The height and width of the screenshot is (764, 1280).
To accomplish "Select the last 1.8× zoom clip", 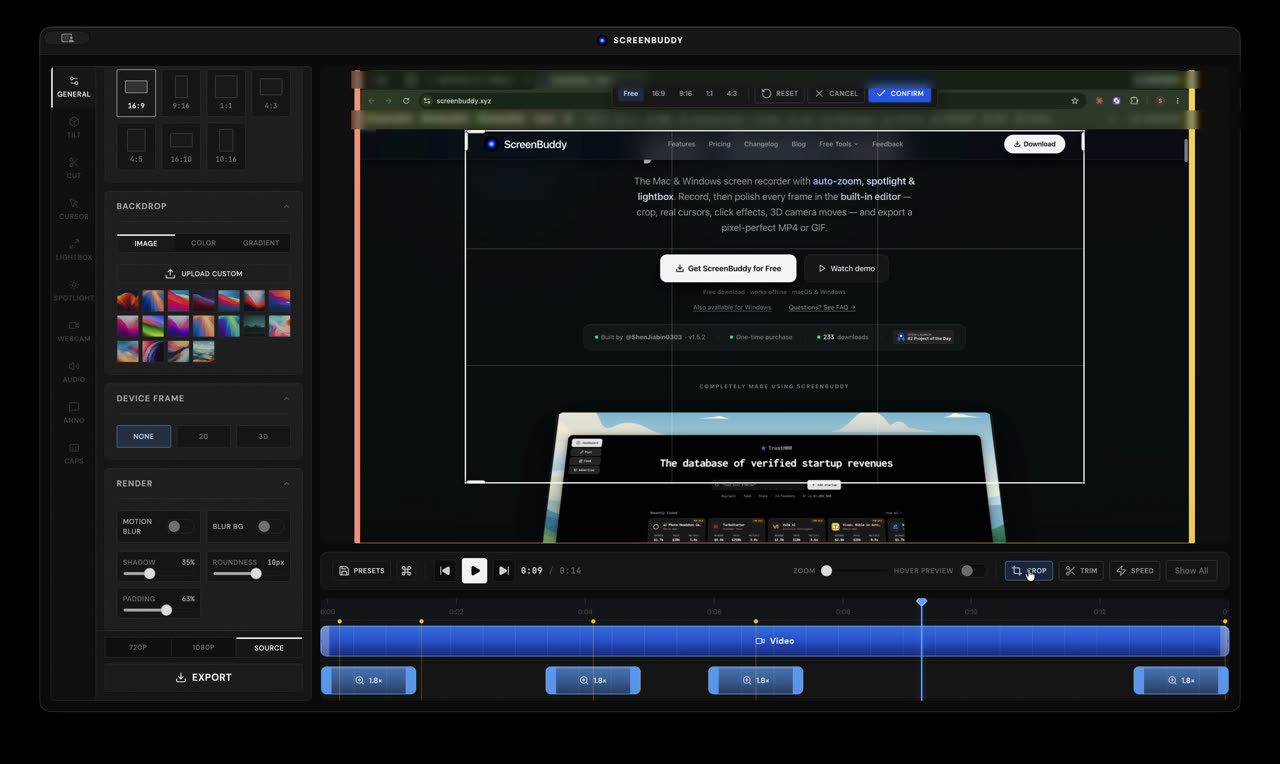I will pos(1181,681).
